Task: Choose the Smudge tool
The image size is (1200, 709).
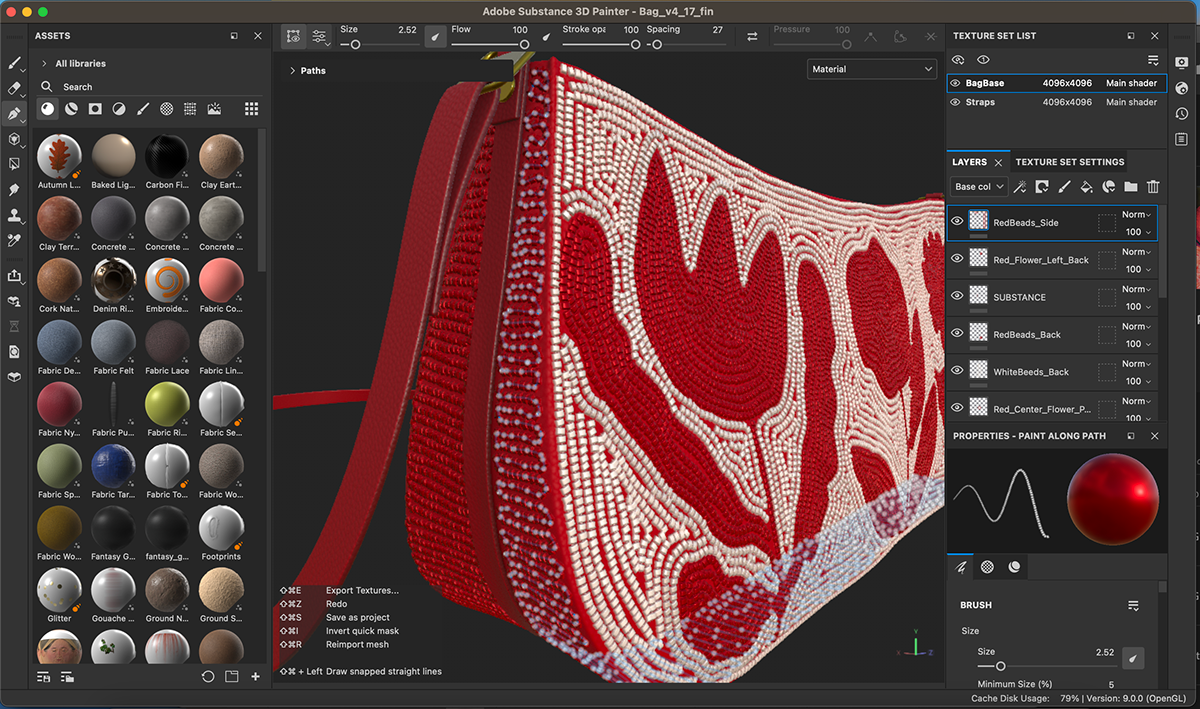Action: (x=14, y=189)
